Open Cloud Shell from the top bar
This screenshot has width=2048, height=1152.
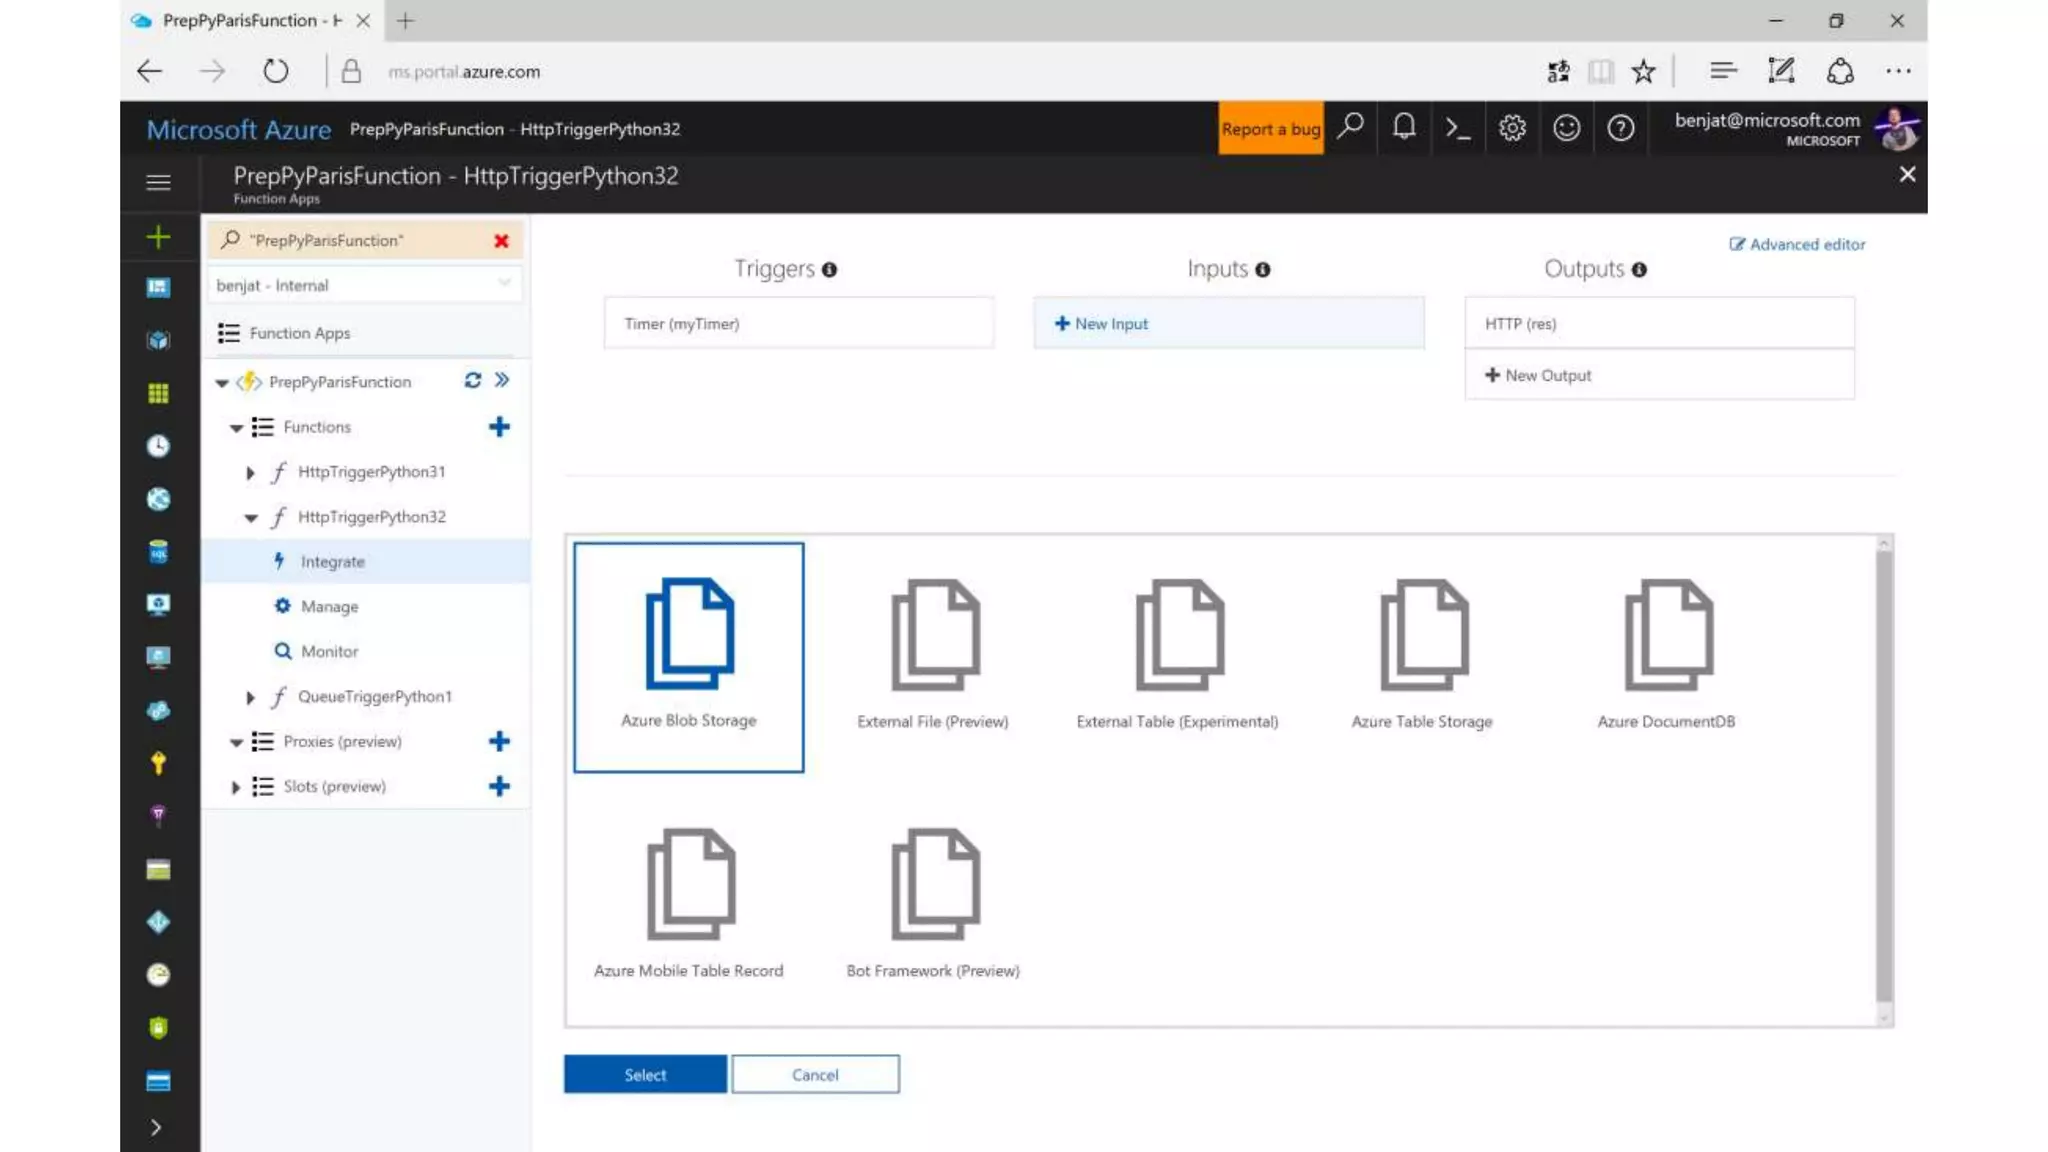point(1458,128)
